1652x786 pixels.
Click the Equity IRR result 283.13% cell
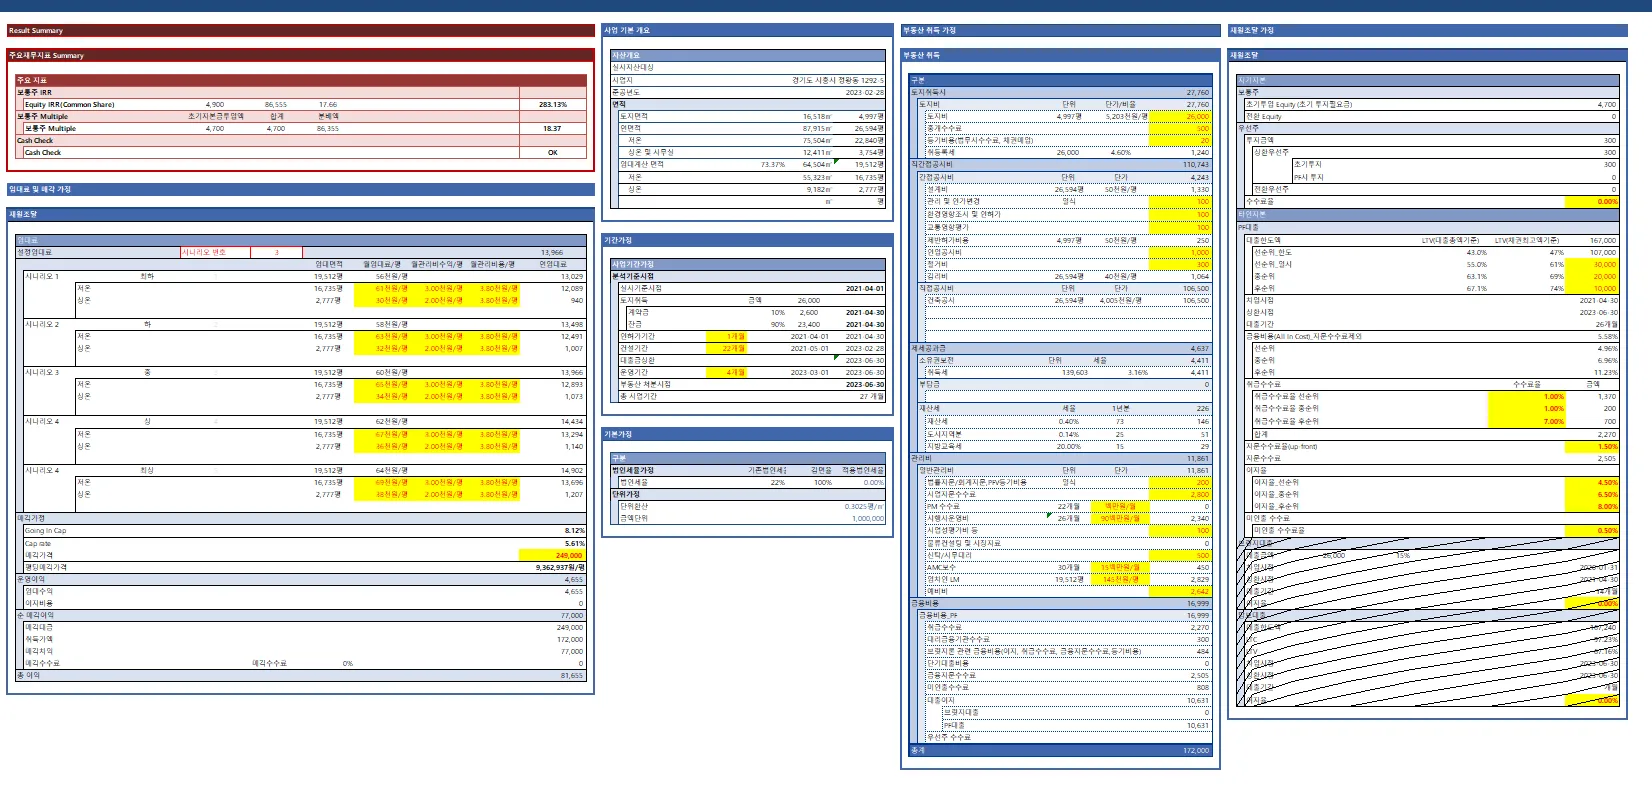[552, 104]
